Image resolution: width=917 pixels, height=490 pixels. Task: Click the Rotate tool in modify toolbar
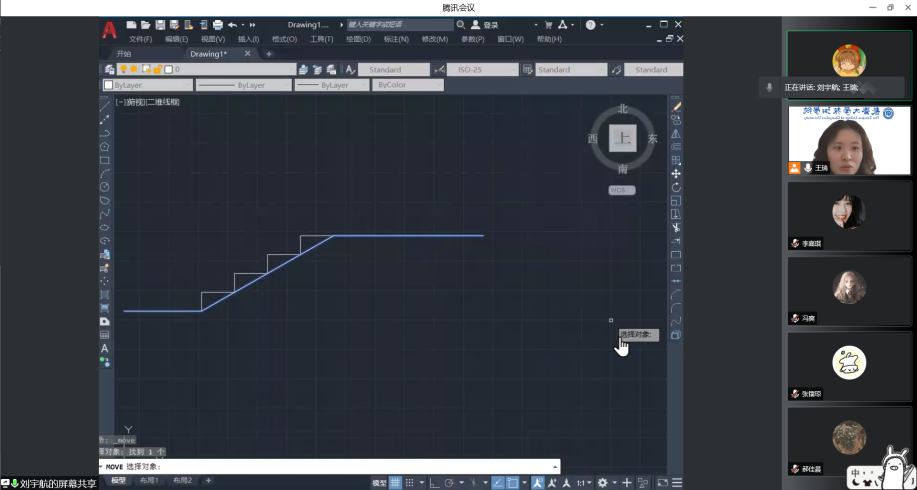(x=676, y=187)
